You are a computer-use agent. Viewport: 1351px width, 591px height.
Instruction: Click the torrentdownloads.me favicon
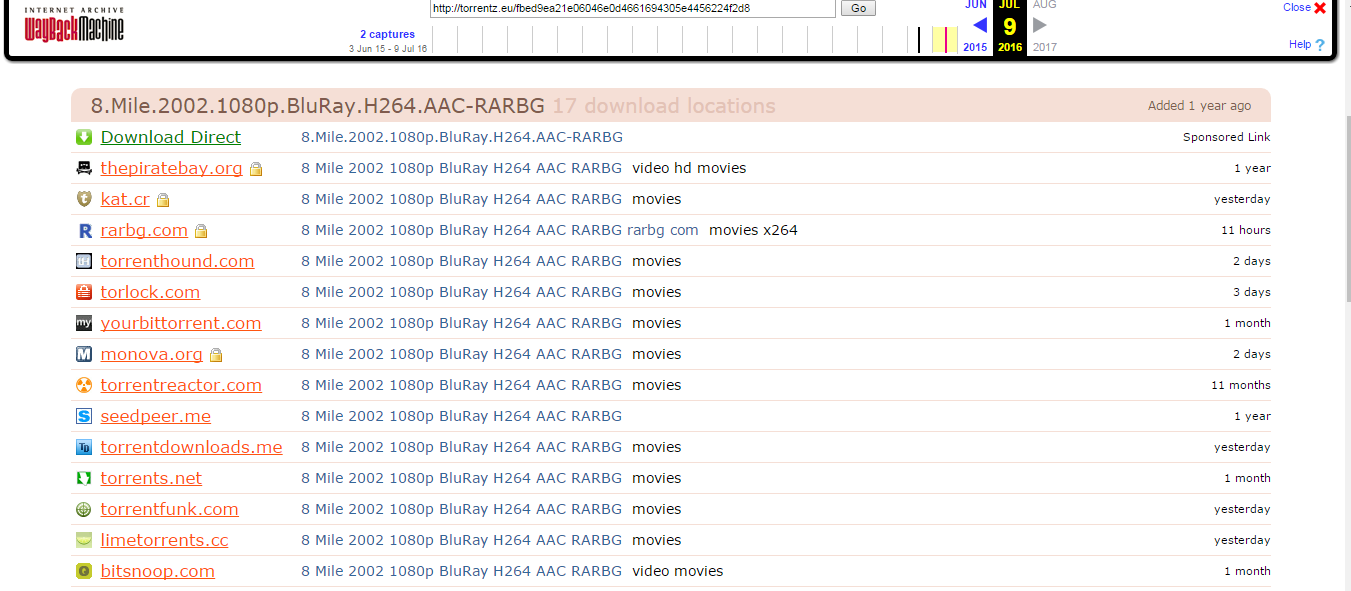click(84, 447)
